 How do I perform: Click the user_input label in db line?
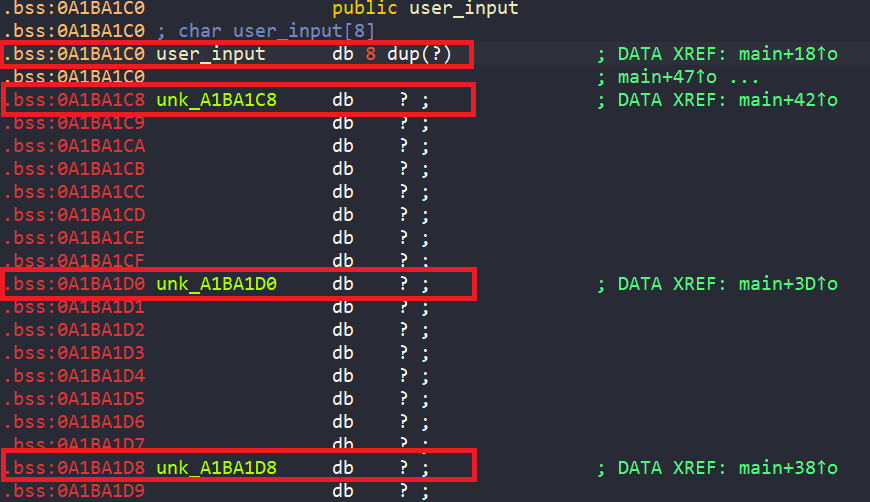(x=211, y=54)
